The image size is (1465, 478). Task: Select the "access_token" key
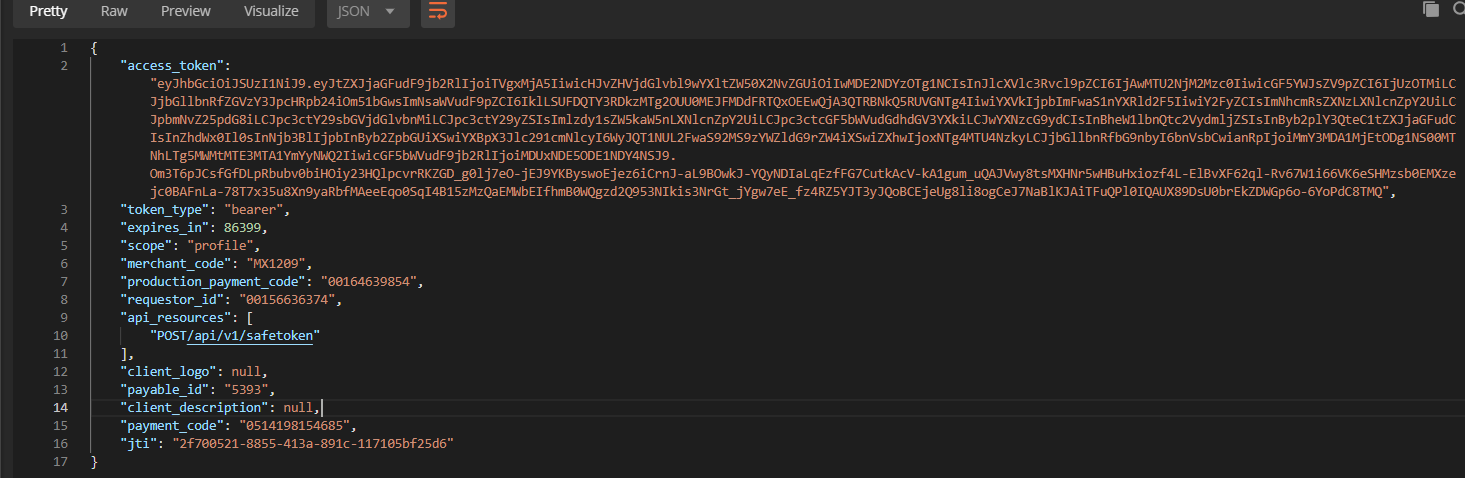click(x=174, y=65)
